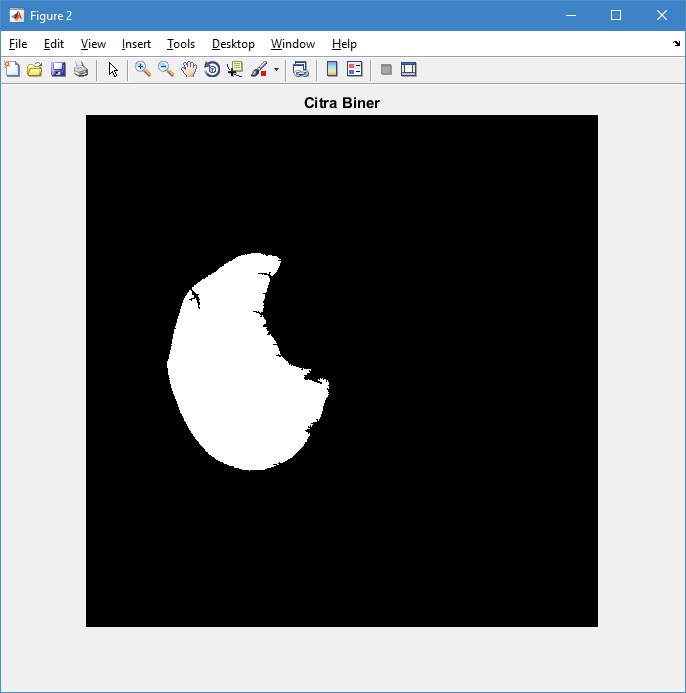Expand the toolbar dock arrow at menu bar right
Image resolution: width=686 pixels, height=693 pixels.
click(676, 44)
